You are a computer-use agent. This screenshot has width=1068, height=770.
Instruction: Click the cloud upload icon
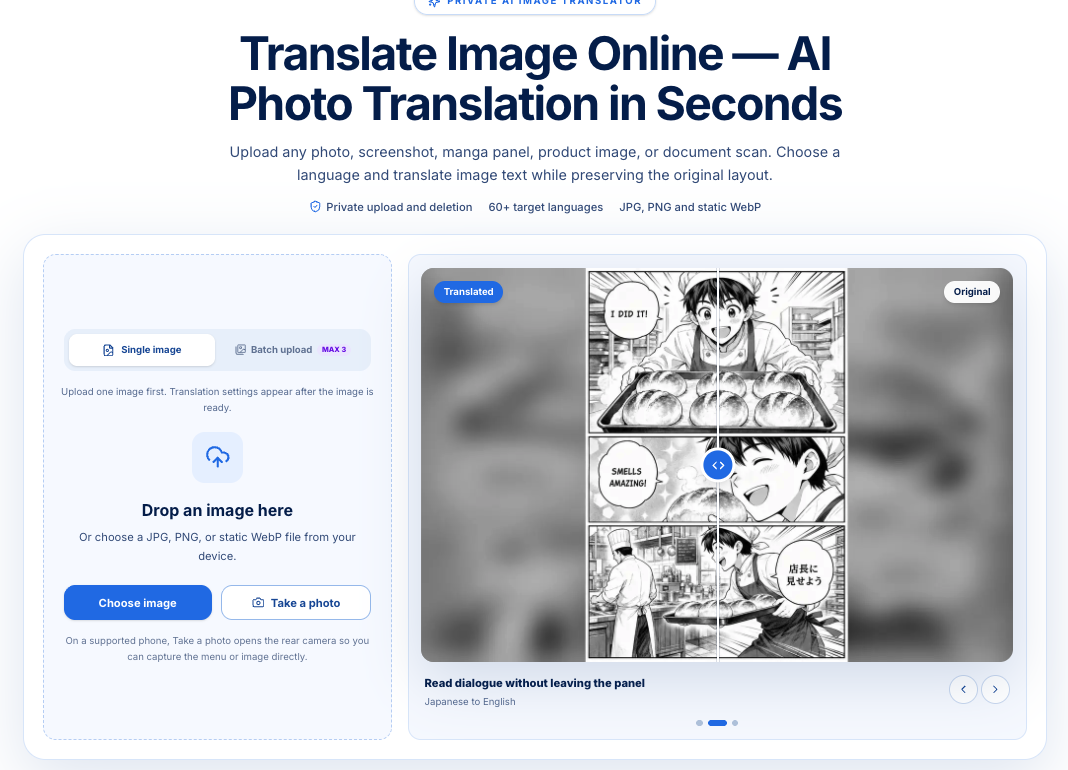coord(217,457)
